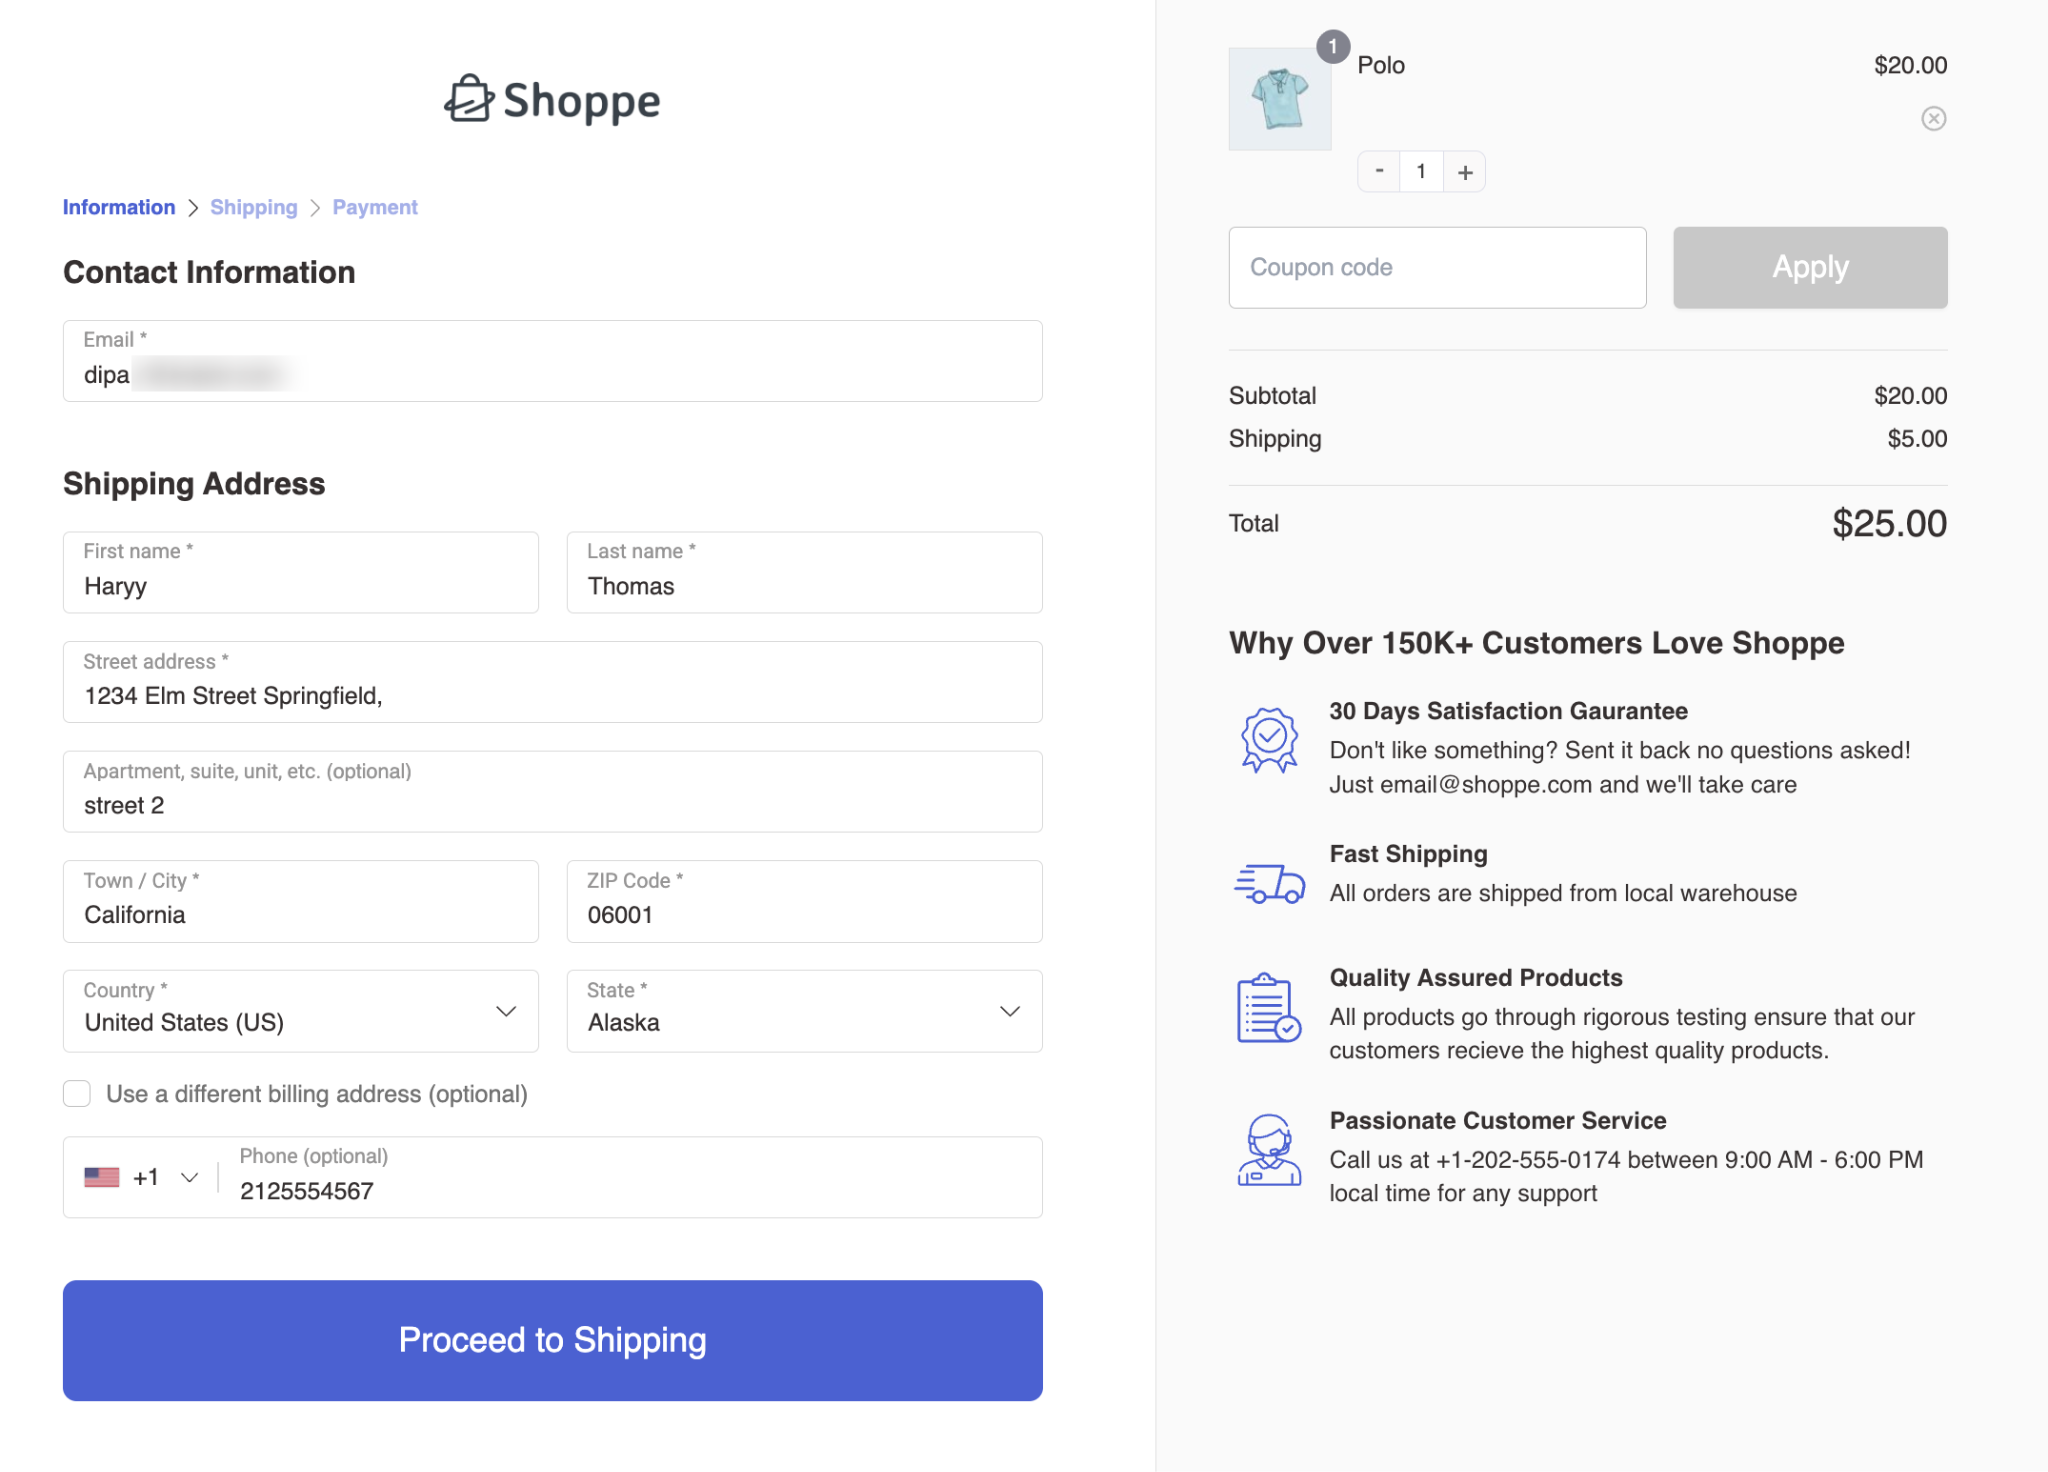The image size is (2048, 1472).
Task: Click the Polo product thumbnail
Action: click(1279, 97)
